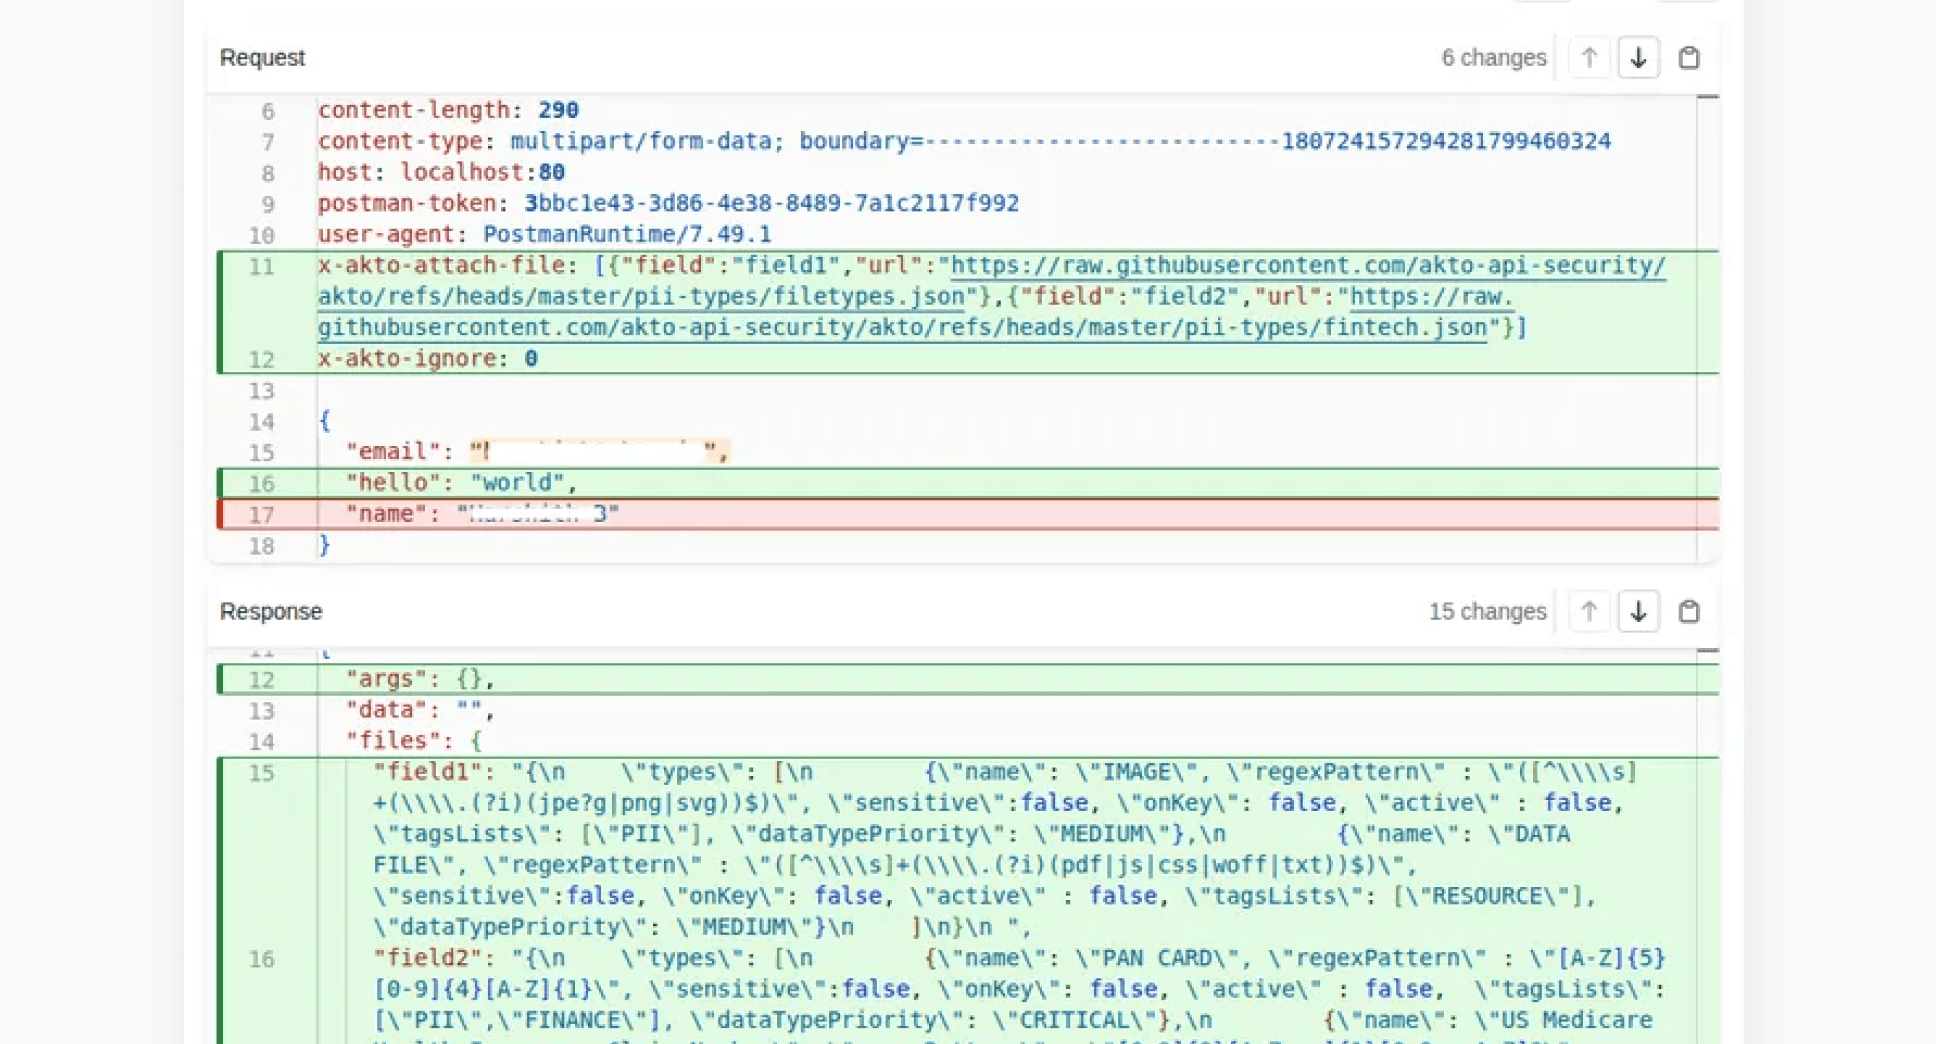
Task: Click the "field2" key in Response
Action: click(x=426, y=958)
